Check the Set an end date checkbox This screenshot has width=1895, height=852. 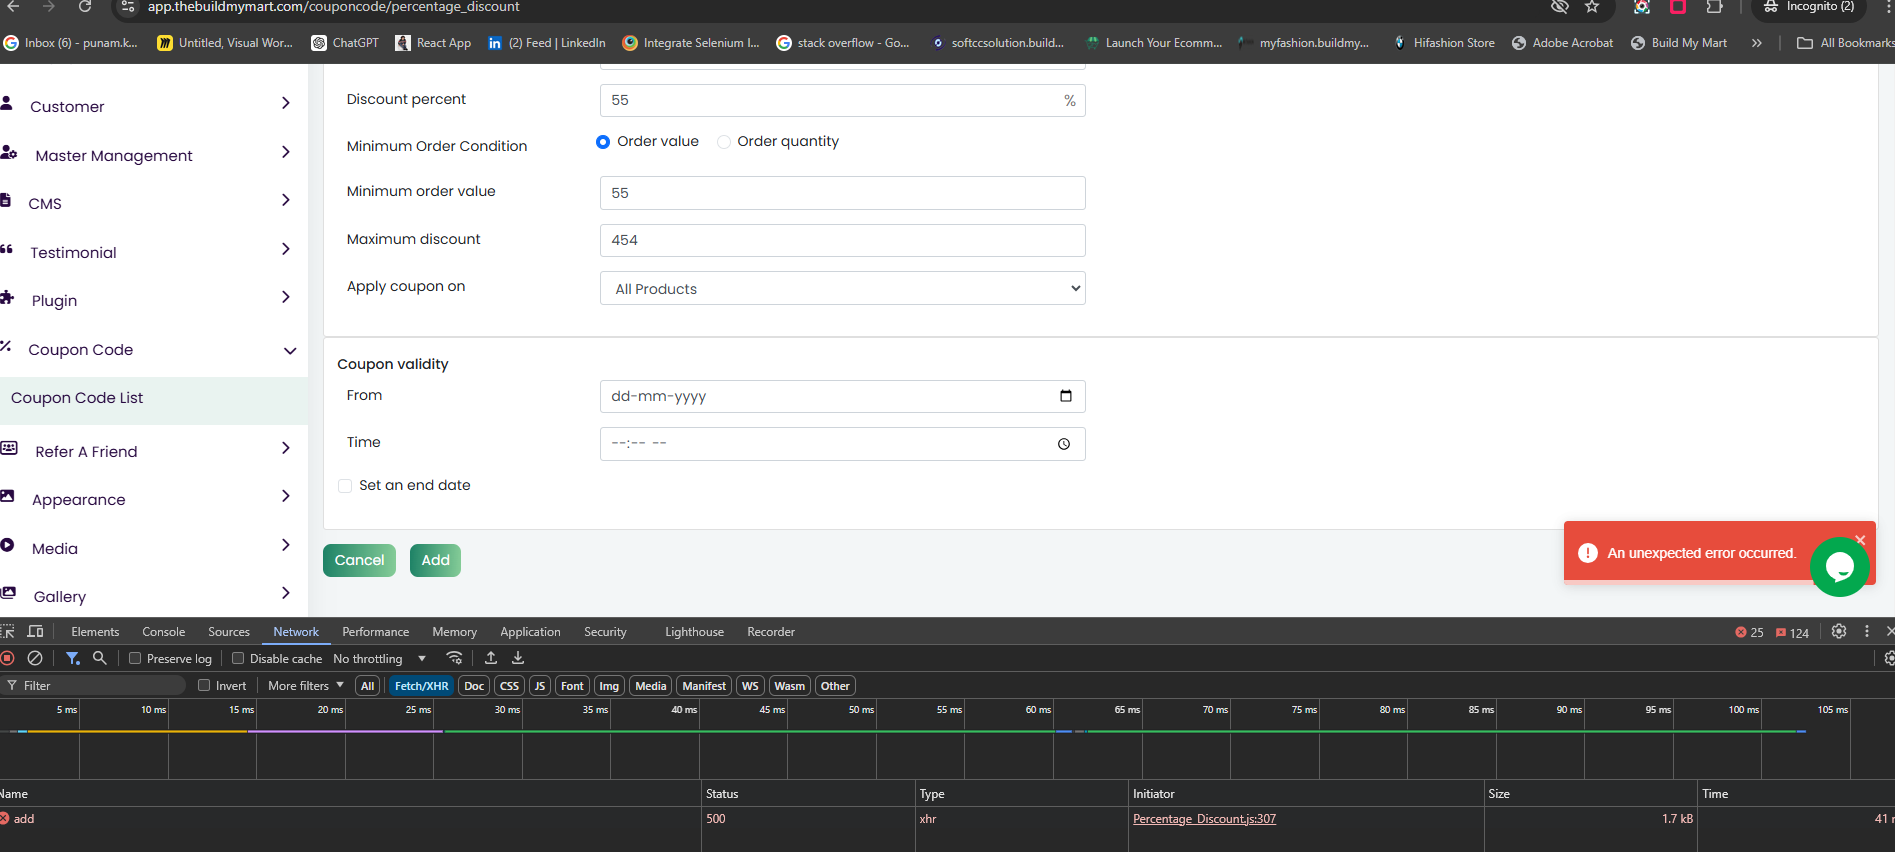click(x=345, y=486)
